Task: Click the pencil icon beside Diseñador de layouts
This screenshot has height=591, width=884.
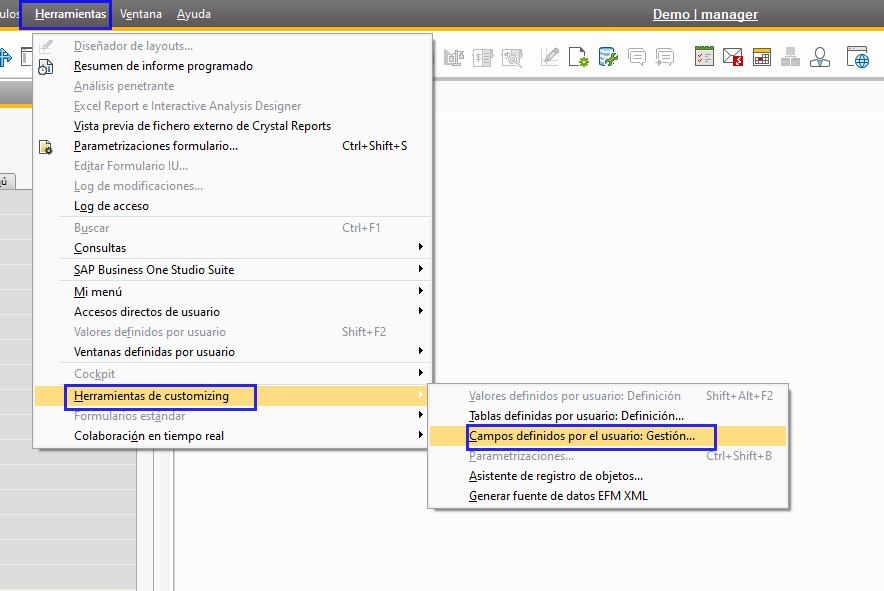Action: (46, 46)
